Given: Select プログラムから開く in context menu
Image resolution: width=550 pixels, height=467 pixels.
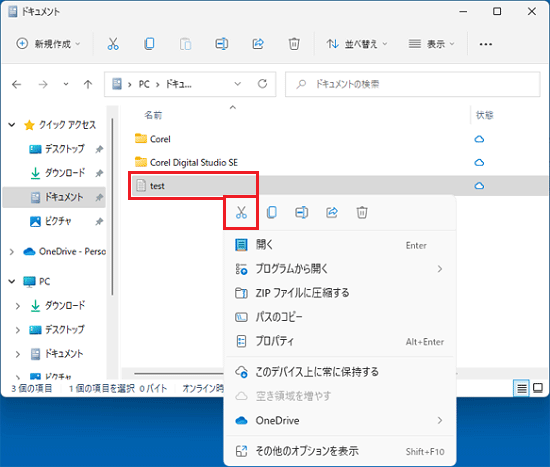Looking at the screenshot, I should click(x=340, y=269).
